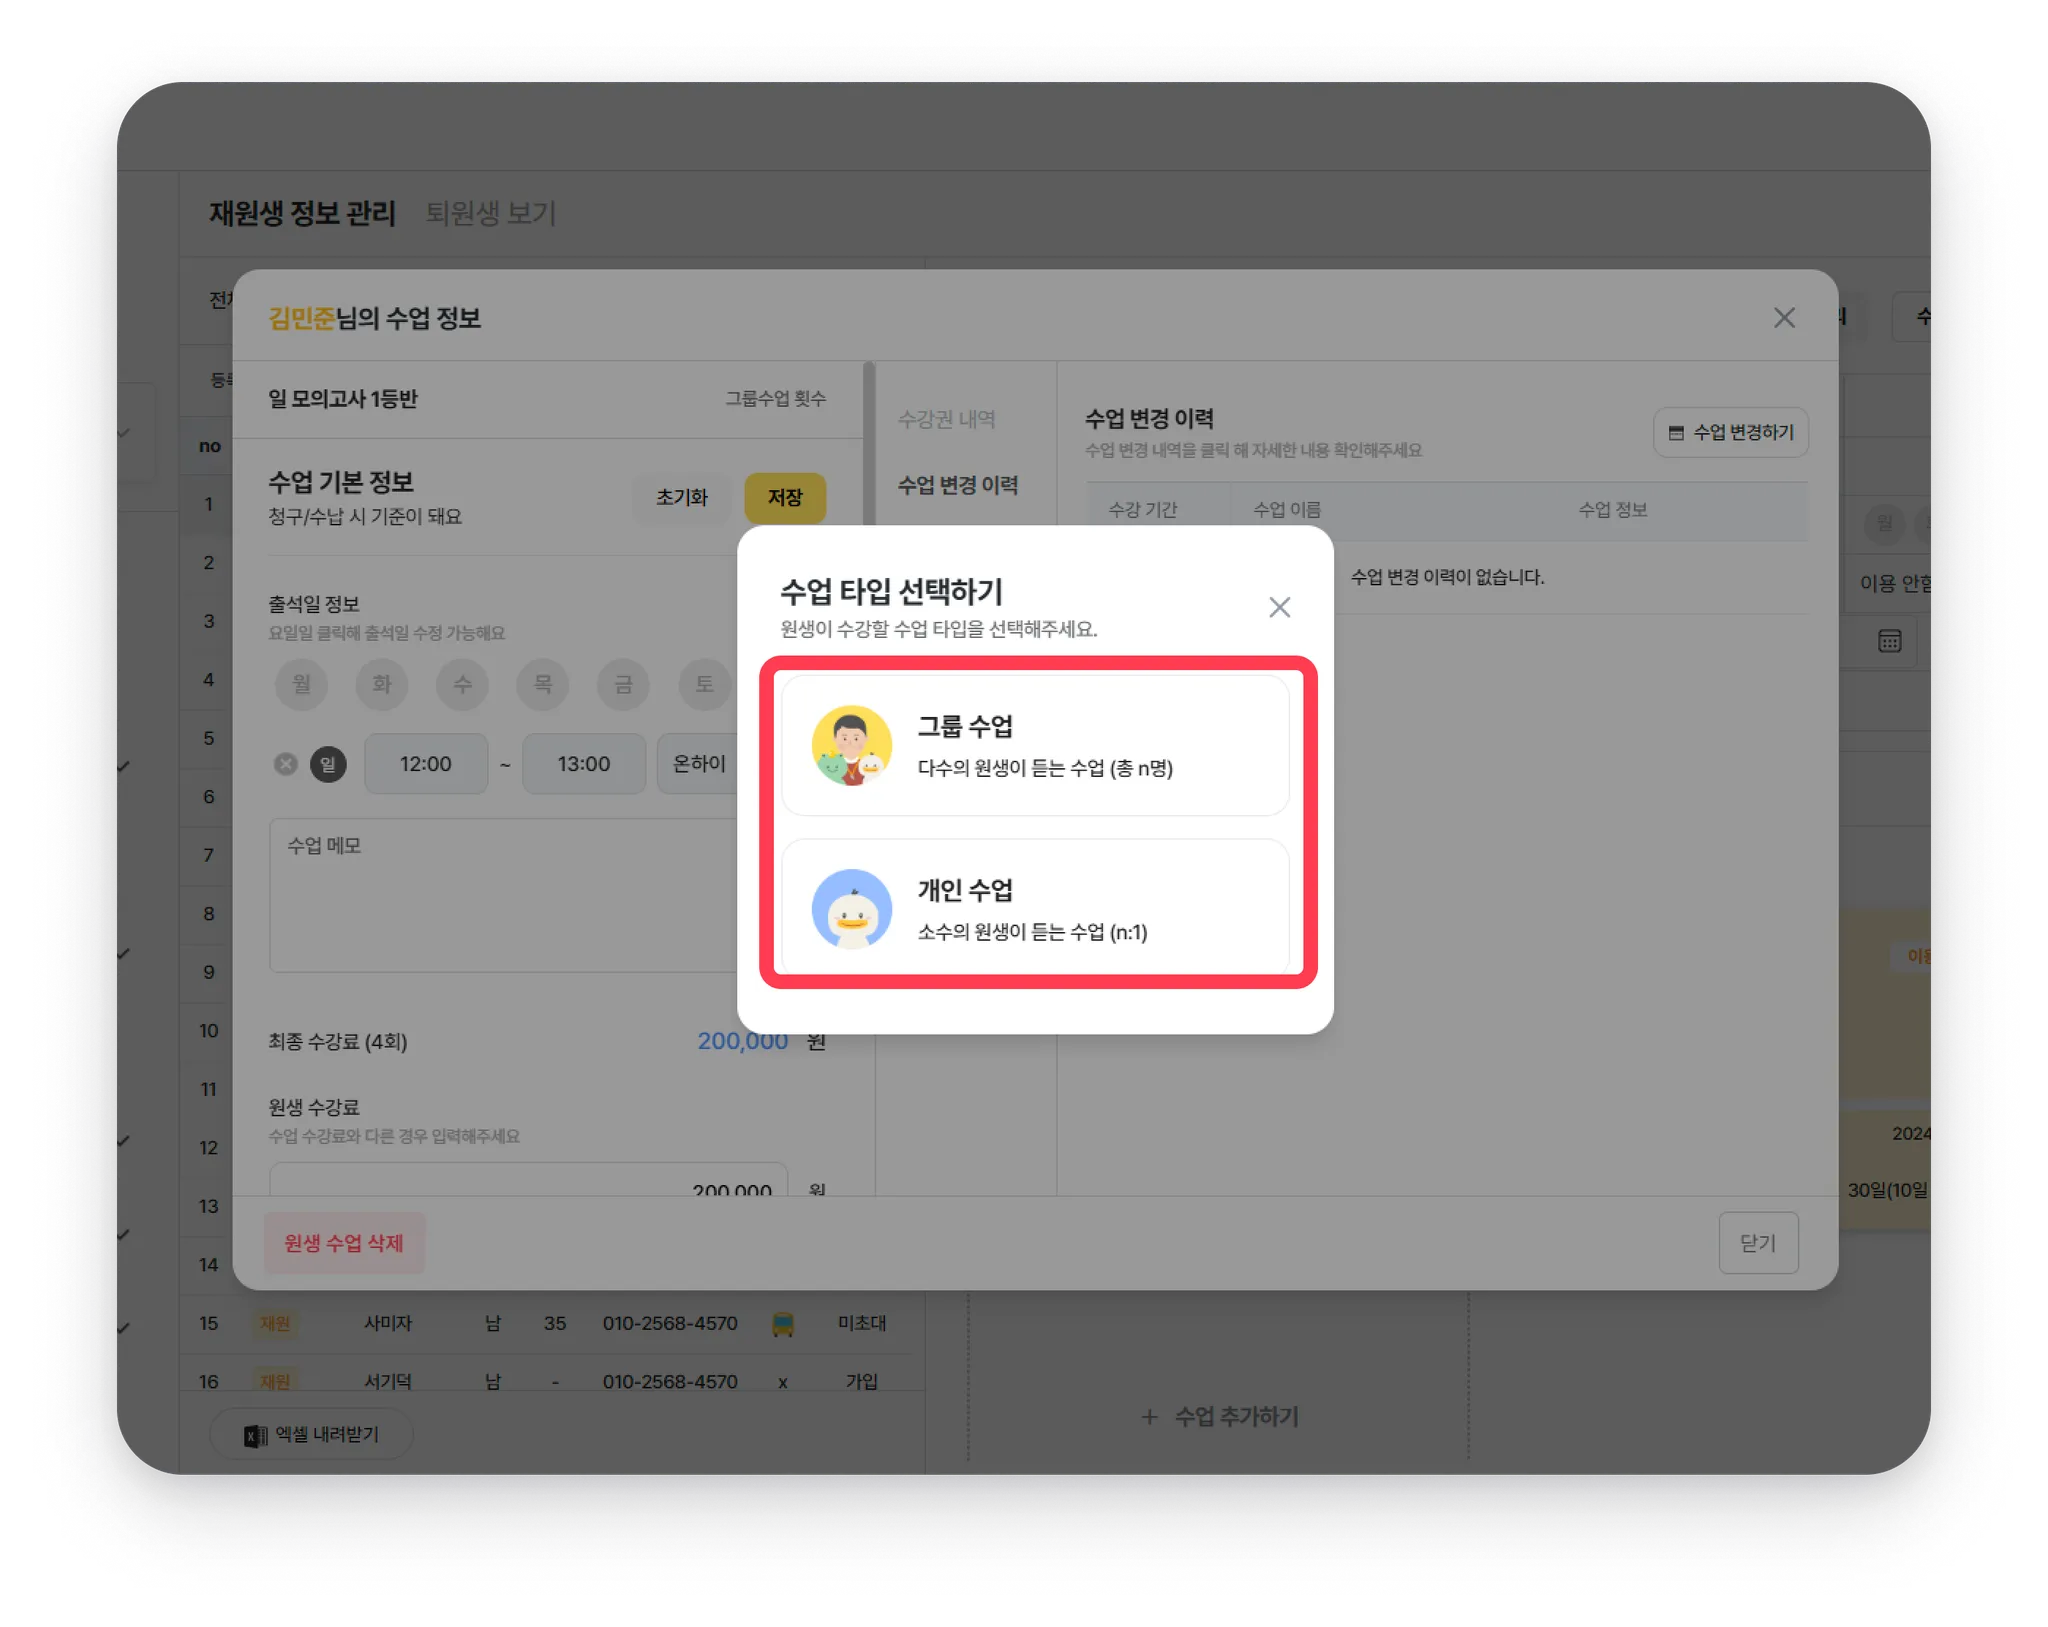Click the Excel icon in 엑셀 내려받기
Viewport: 2048px width, 1627px height.
[x=255, y=1435]
